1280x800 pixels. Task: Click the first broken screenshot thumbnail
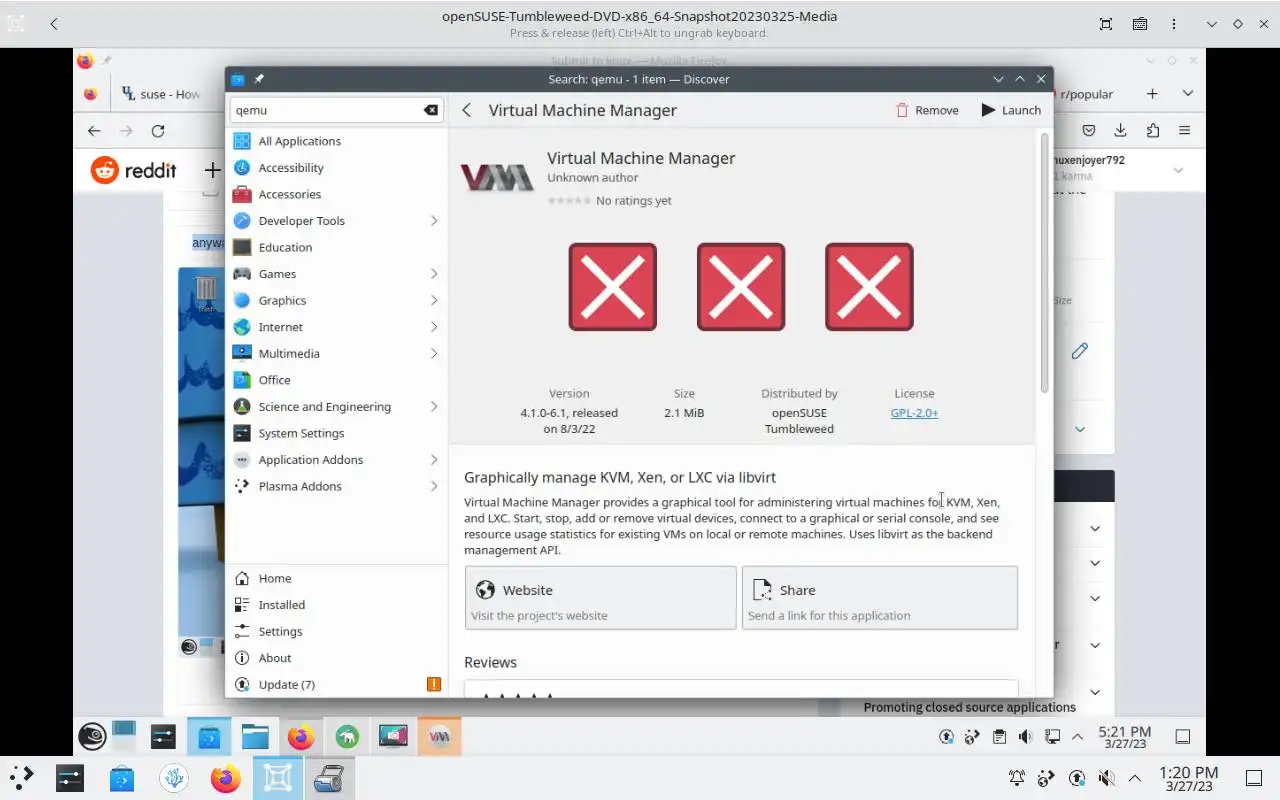(613, 287)
